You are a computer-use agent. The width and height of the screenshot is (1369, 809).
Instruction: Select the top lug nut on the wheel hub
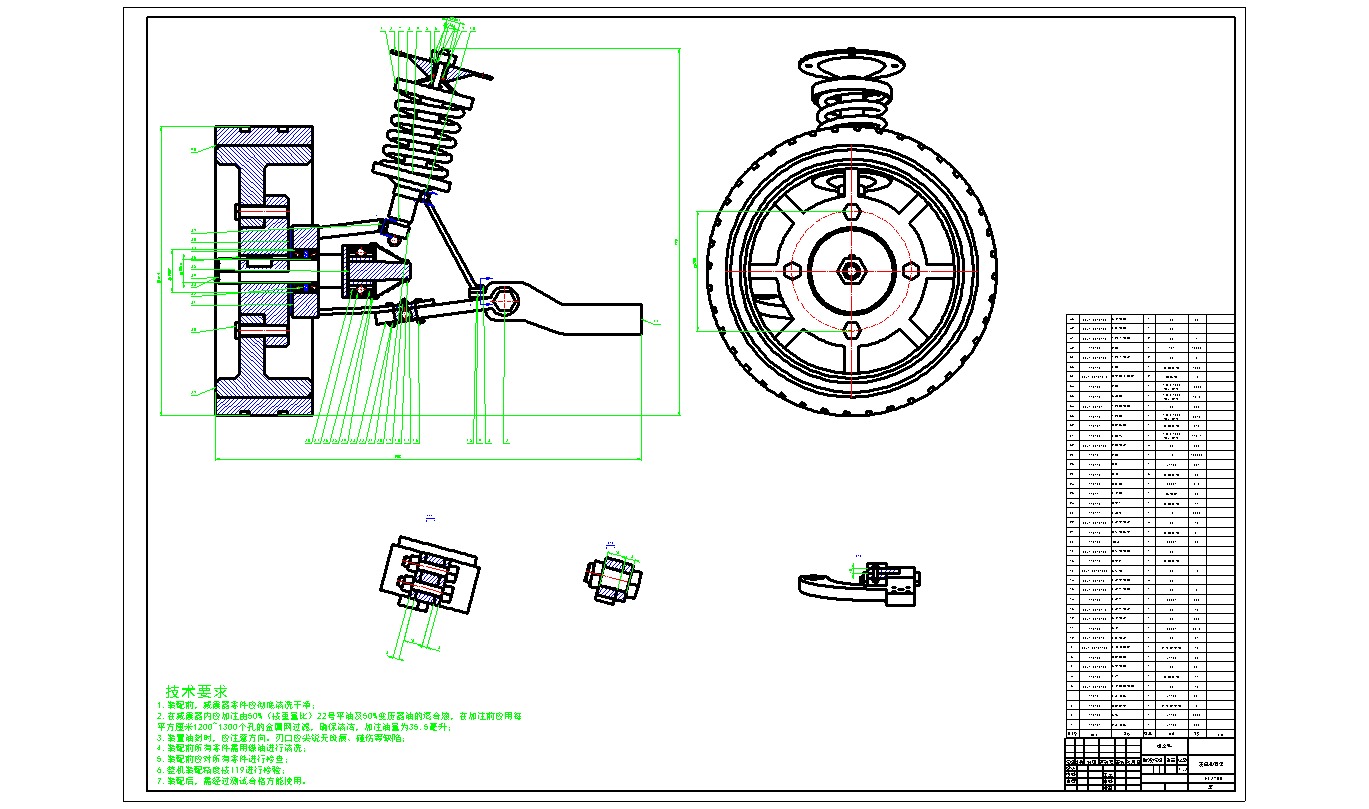click(x=851, y=211)
